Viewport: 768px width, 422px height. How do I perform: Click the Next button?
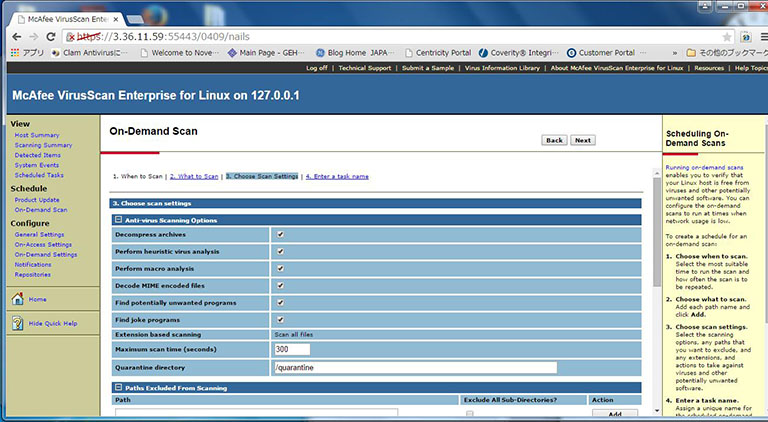pyautogui.click(x=582, y=140)
